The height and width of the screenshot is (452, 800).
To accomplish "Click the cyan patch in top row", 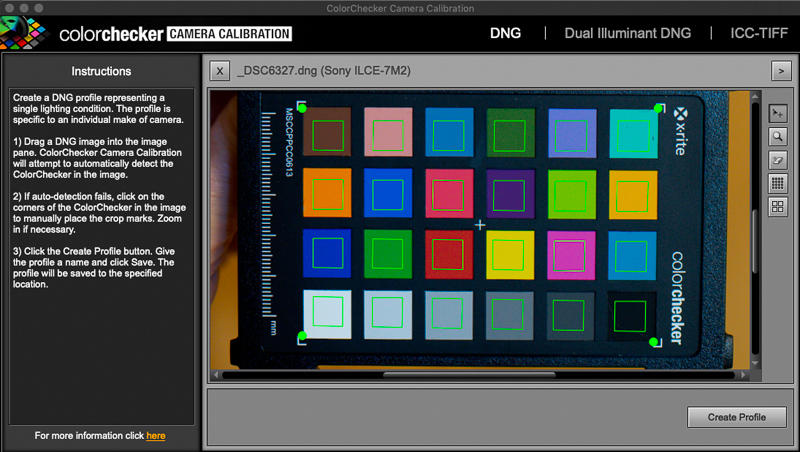I will click(633, 134).
